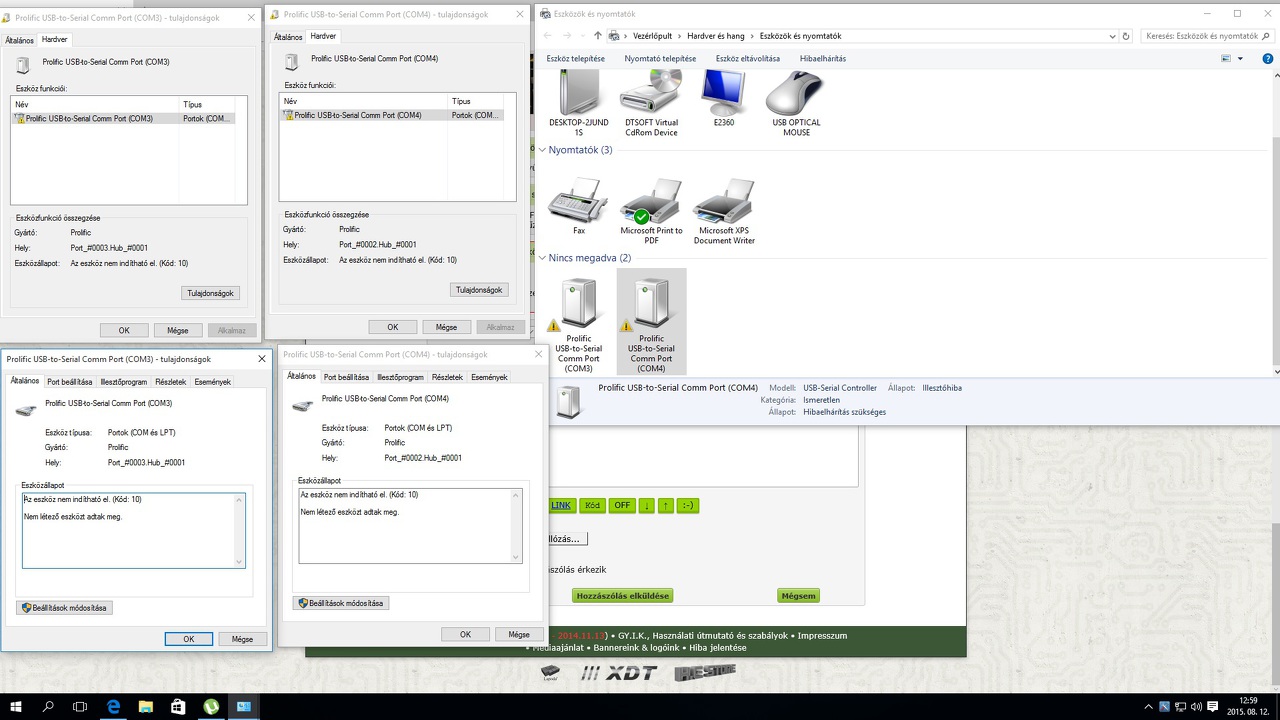The height and width of the screenshot is (720, 1280).
Task: Click the explorer Forward arrow
Action: pos(565,36)
